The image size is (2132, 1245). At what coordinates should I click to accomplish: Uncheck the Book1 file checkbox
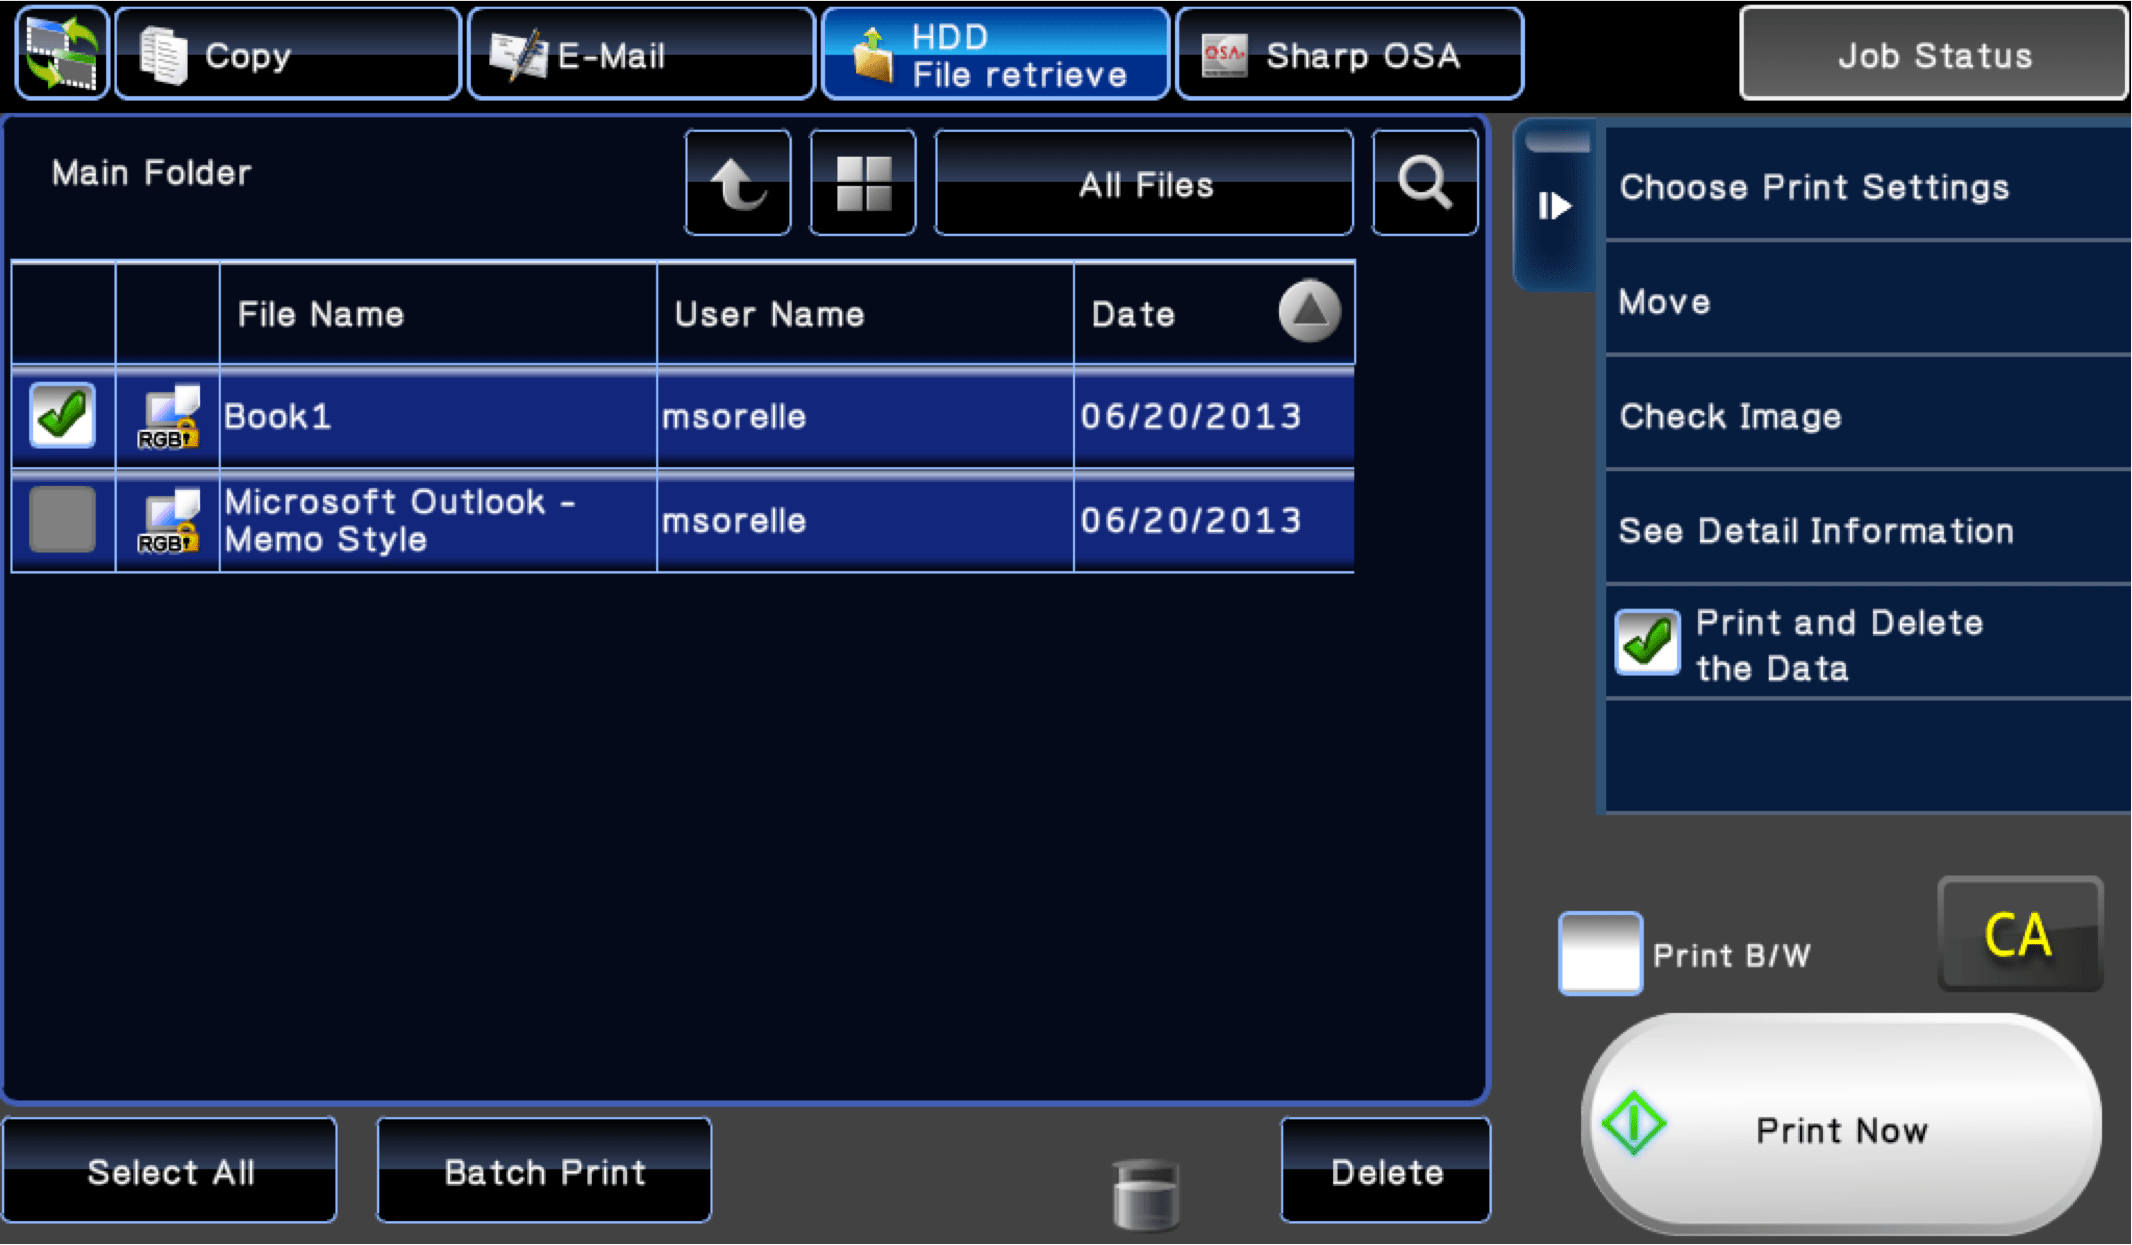pyautogui.click(x=62, y=414)
